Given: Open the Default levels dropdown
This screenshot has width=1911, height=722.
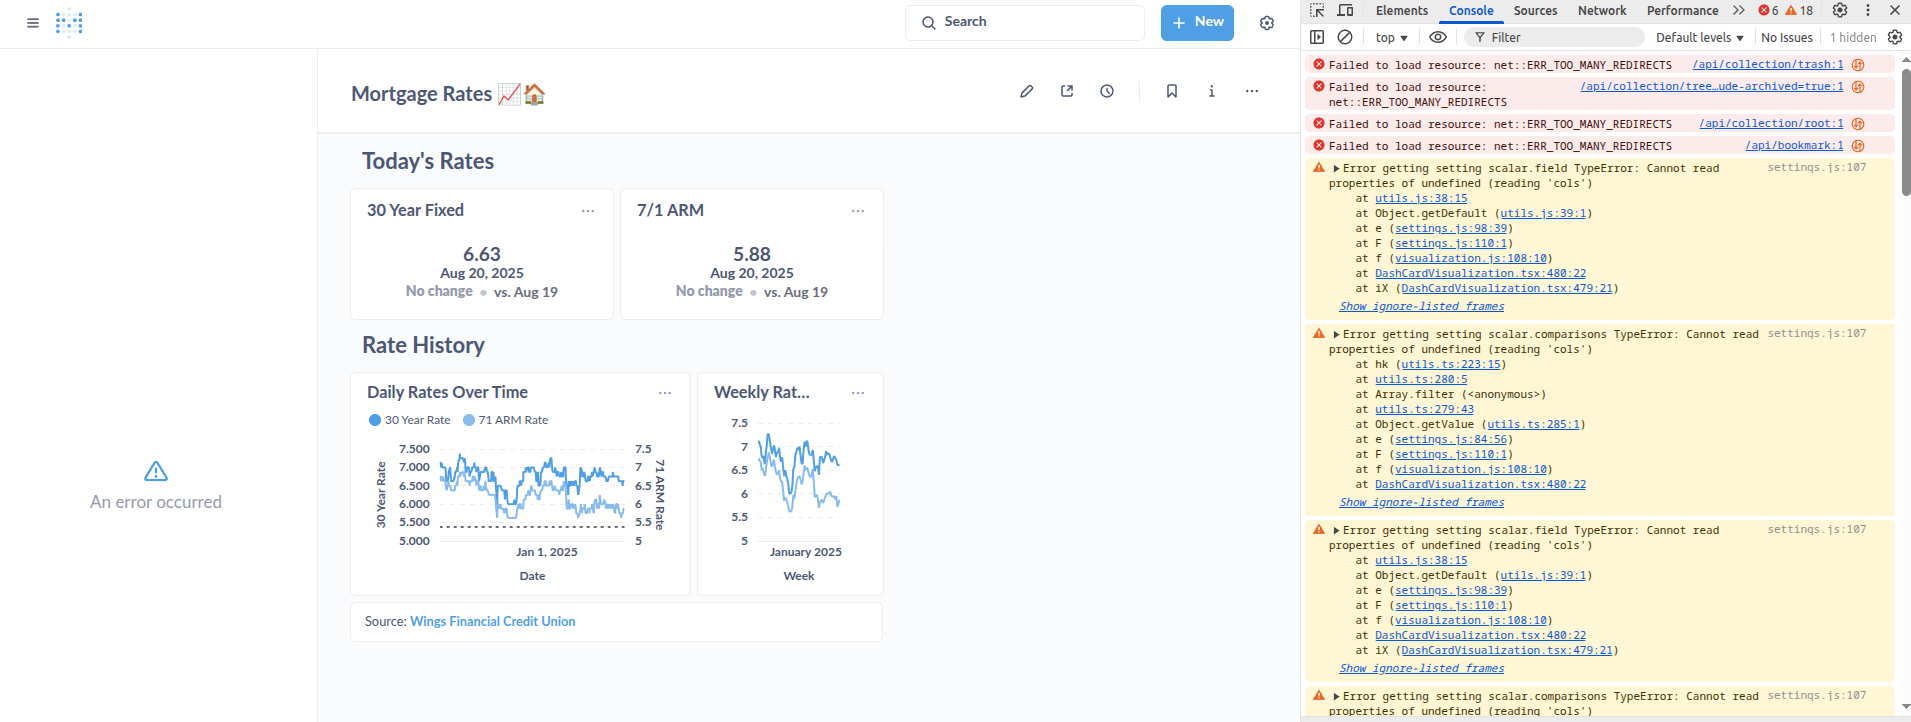Looking at the screenshot, I should click(x=1699, y=38).
